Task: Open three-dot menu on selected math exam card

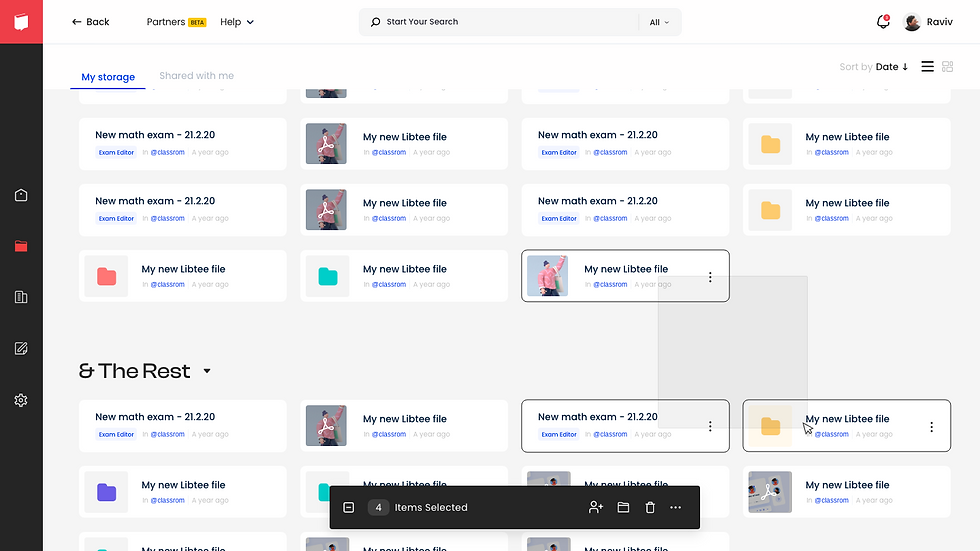Action: pos(710,426)
